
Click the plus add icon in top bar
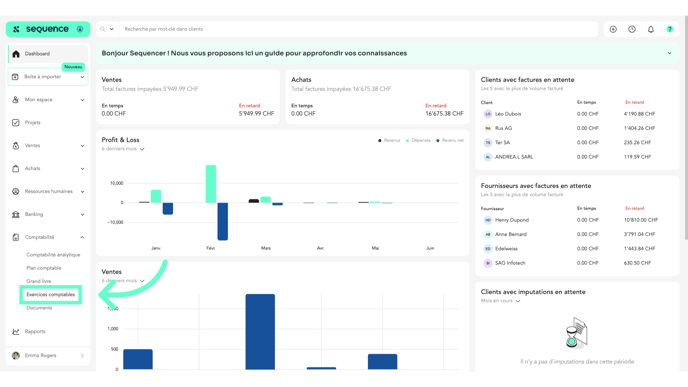pos(613,29)
